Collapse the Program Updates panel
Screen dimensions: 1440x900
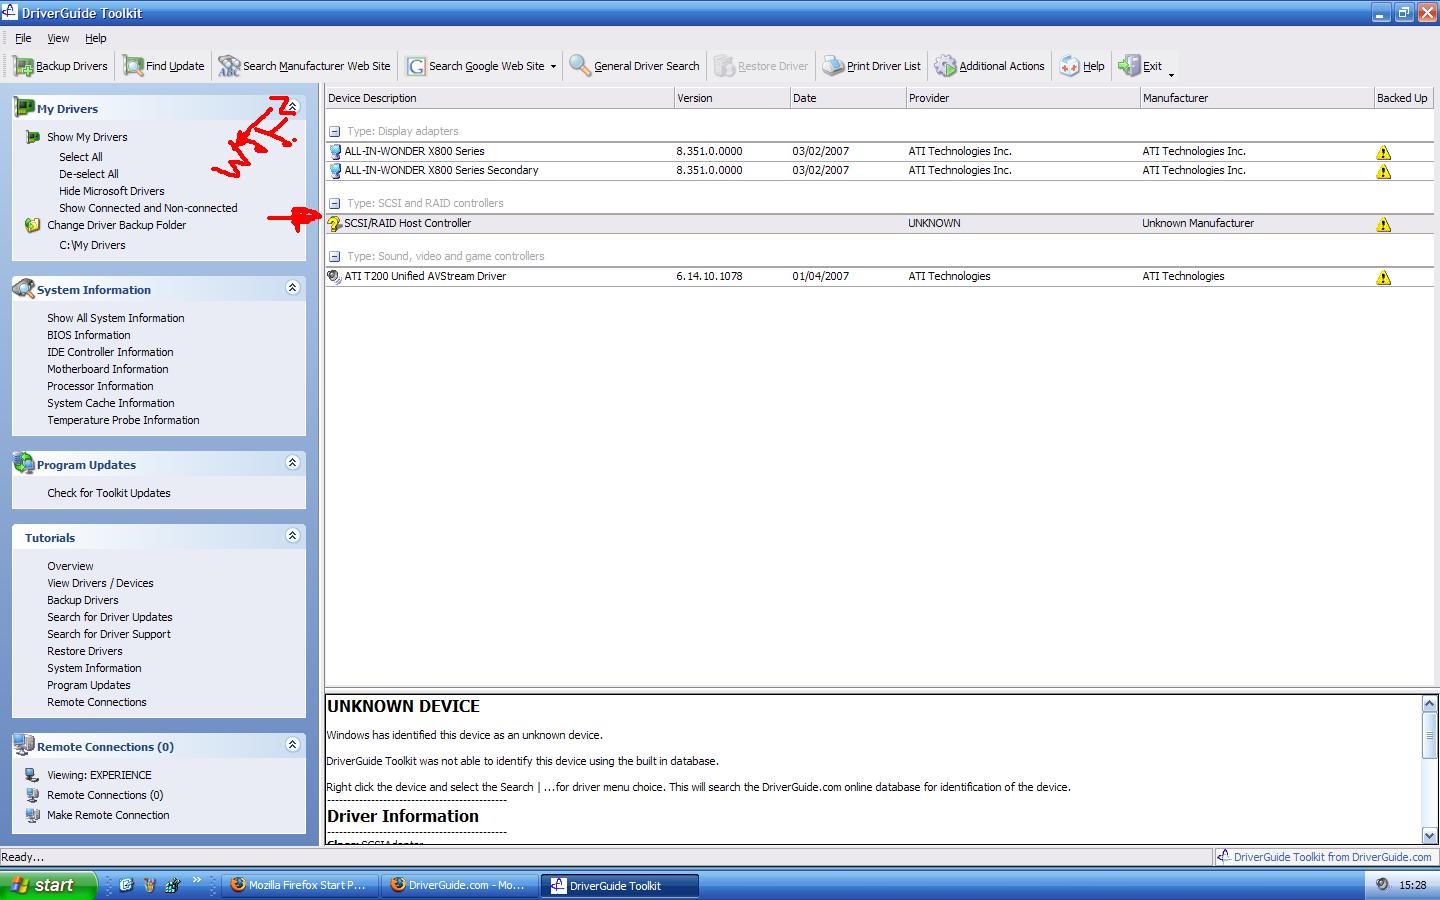(x=293, y=462)
